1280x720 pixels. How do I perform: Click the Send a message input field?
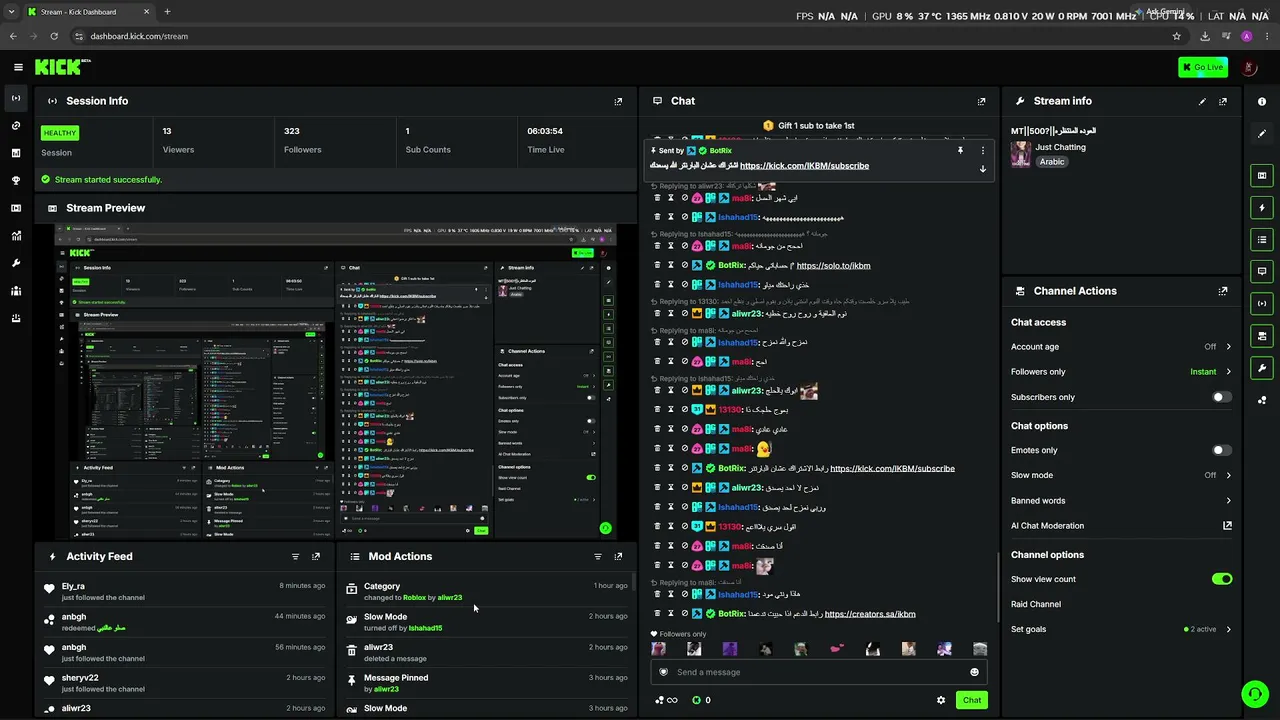pos(818,672)
